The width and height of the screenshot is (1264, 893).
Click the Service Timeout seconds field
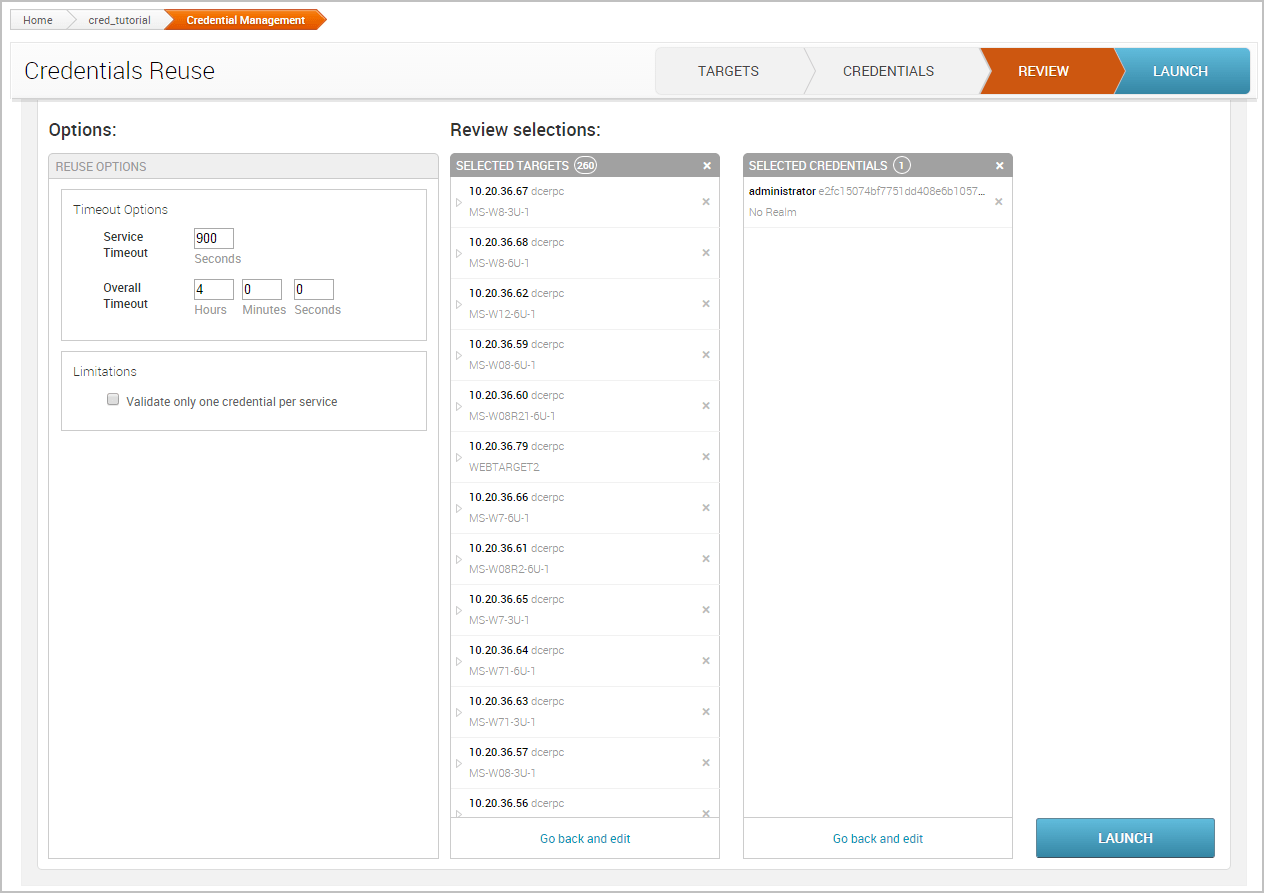213,238
